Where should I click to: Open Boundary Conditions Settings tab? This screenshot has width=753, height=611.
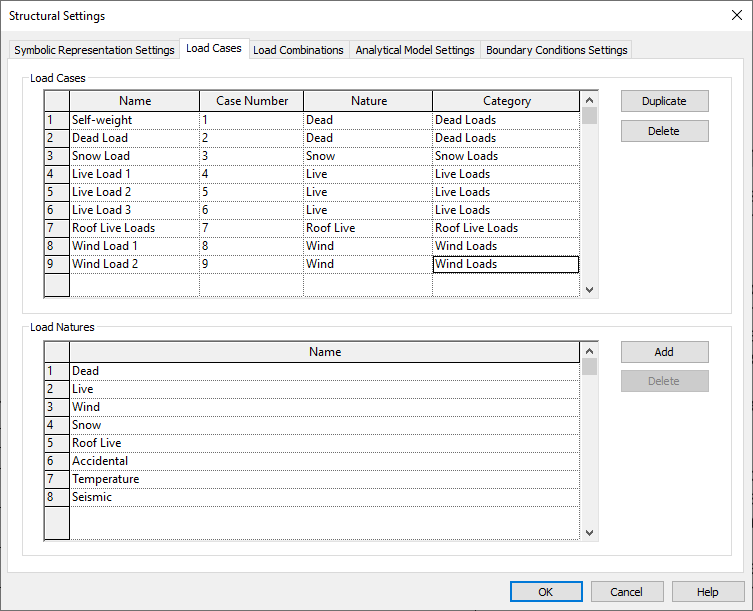point(556,50)
